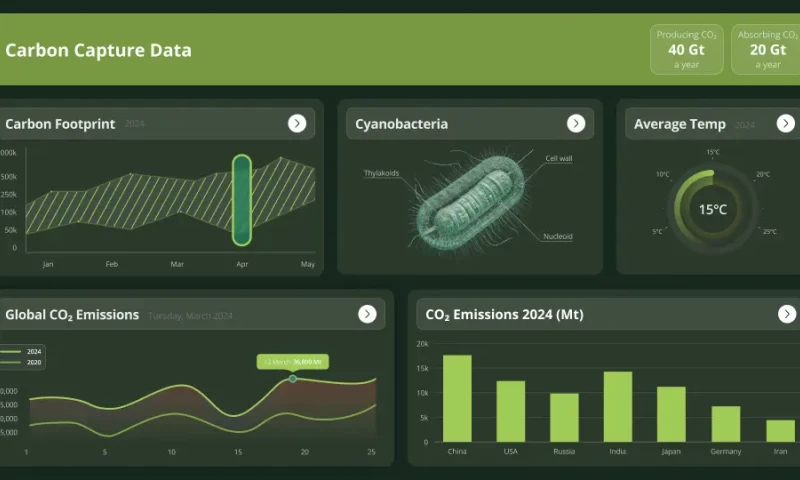800x480 pixels.
Task: Click the 5°C gauge label
Action: pos(657,232)
